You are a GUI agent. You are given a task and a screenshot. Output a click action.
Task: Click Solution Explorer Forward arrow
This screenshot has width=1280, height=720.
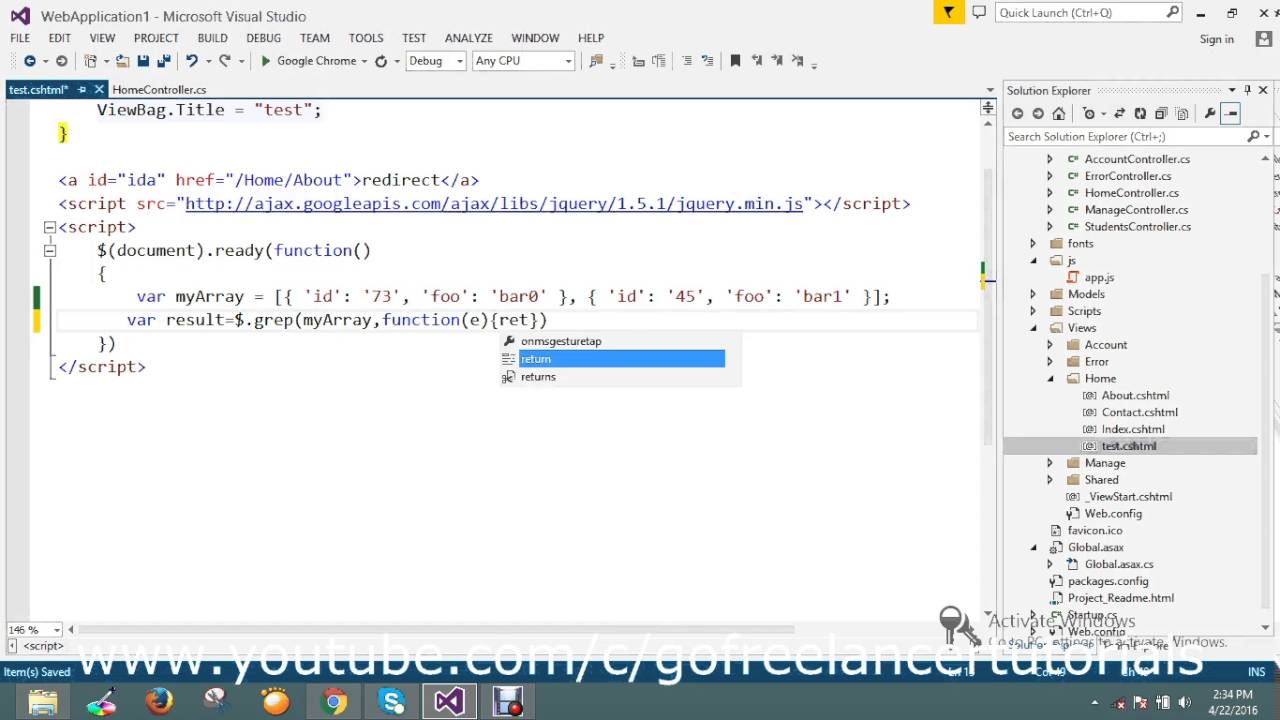click(x=1038, y=114)
